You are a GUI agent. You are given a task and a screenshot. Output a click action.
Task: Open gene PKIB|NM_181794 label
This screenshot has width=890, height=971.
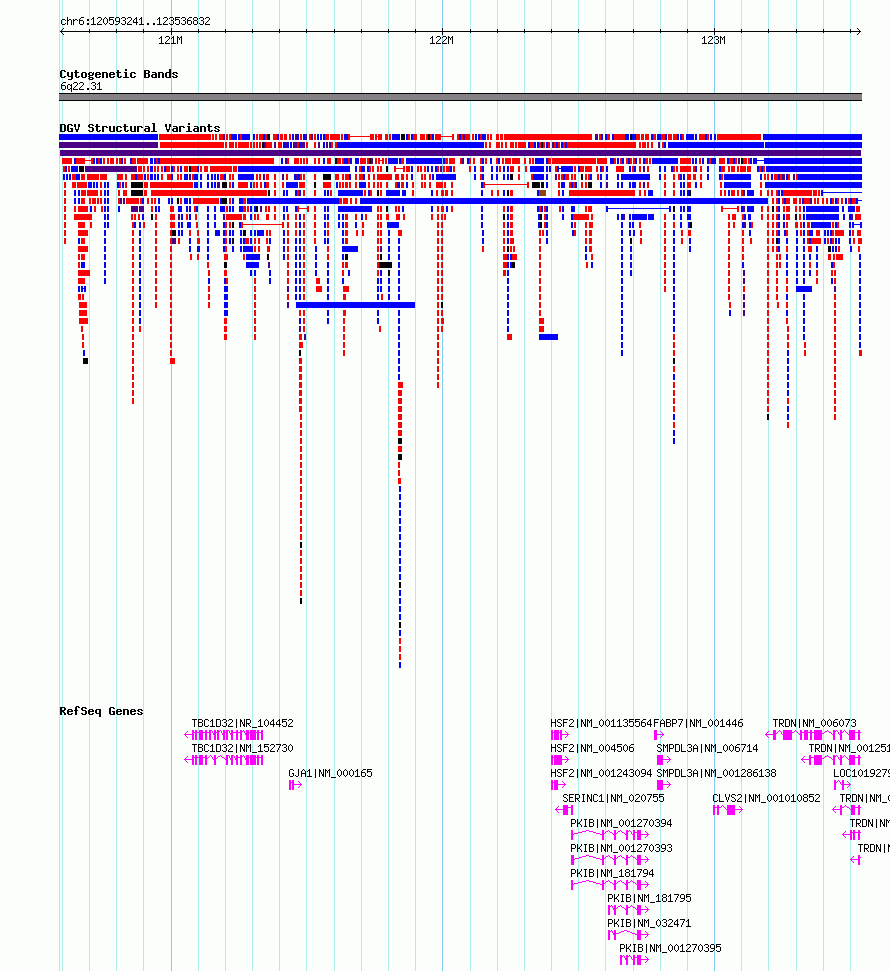(x=612, y=873)
